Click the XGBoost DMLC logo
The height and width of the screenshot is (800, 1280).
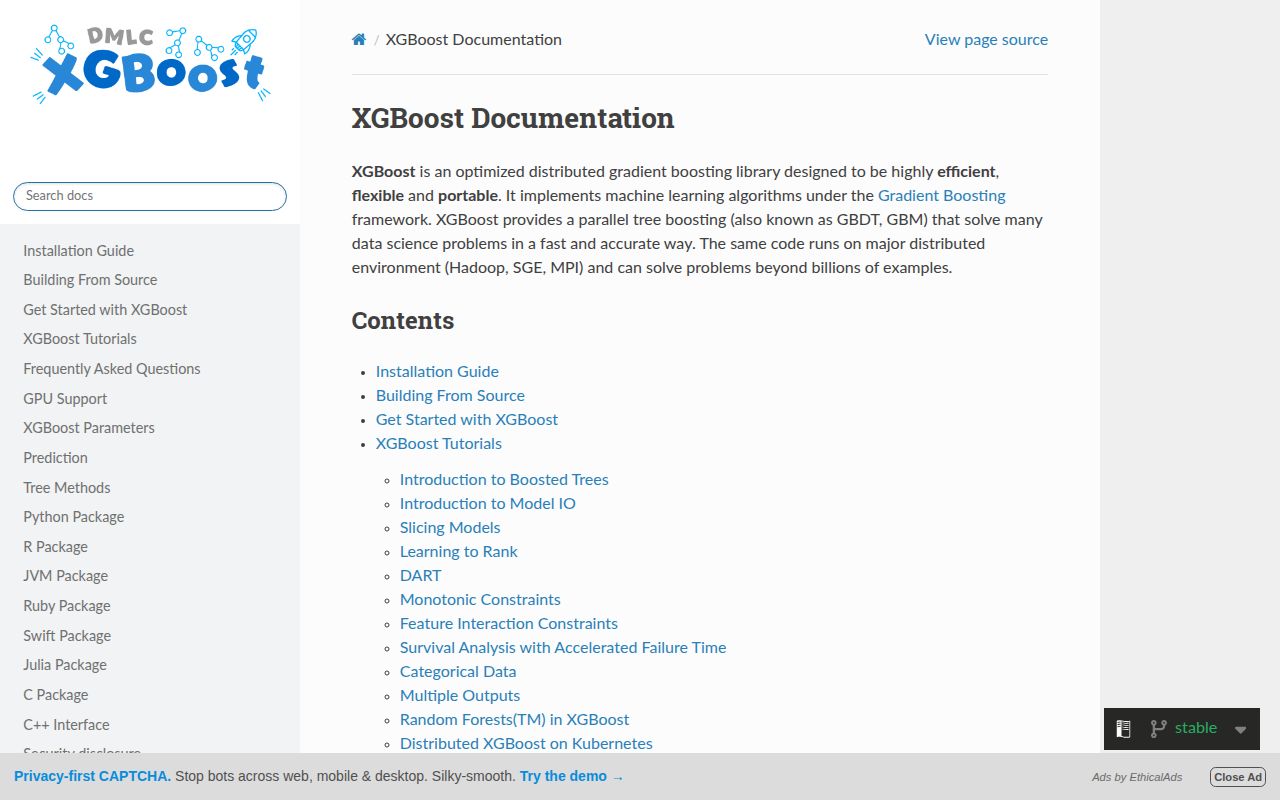150,64
